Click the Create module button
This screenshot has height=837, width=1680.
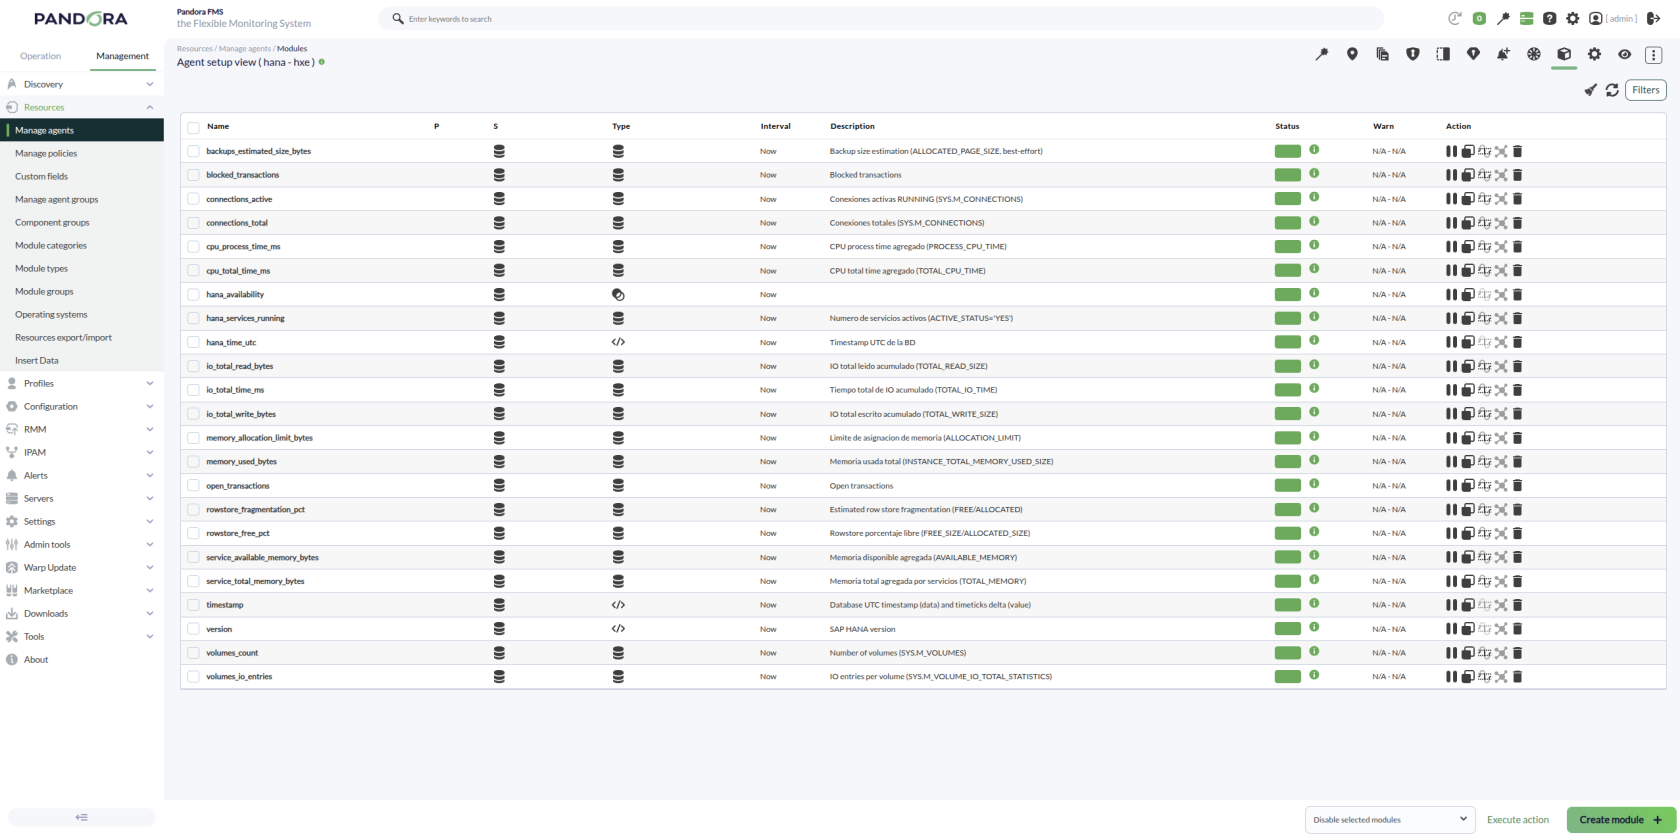[1621, 820]
